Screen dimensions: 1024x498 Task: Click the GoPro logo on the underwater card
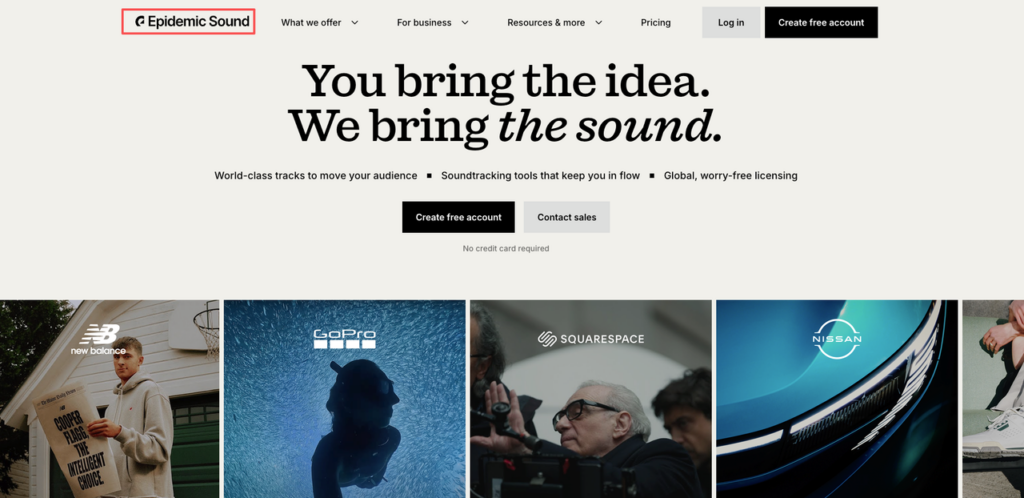coord(344,339)
